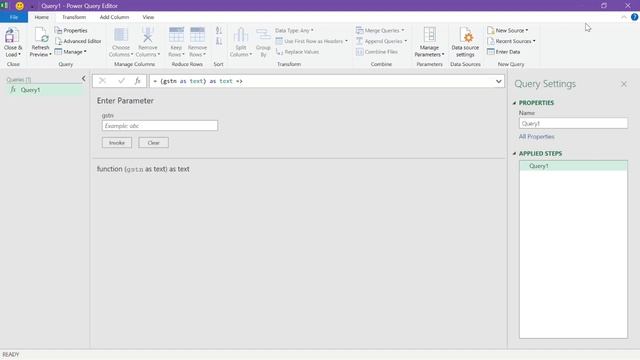This screenshot has width=640, height=360.
Task: Open Data source settings
Action: tap(465, 42)
